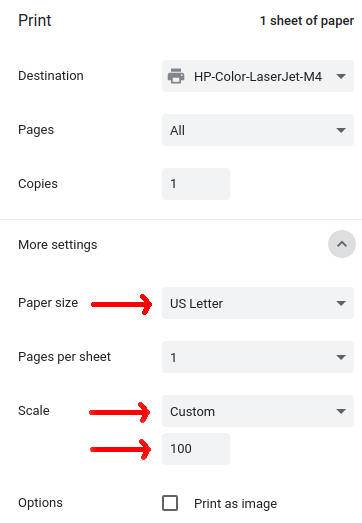Open the Custom scale dropdown
This screenshot has height=523, width=362.
click(x=258, y=411)
